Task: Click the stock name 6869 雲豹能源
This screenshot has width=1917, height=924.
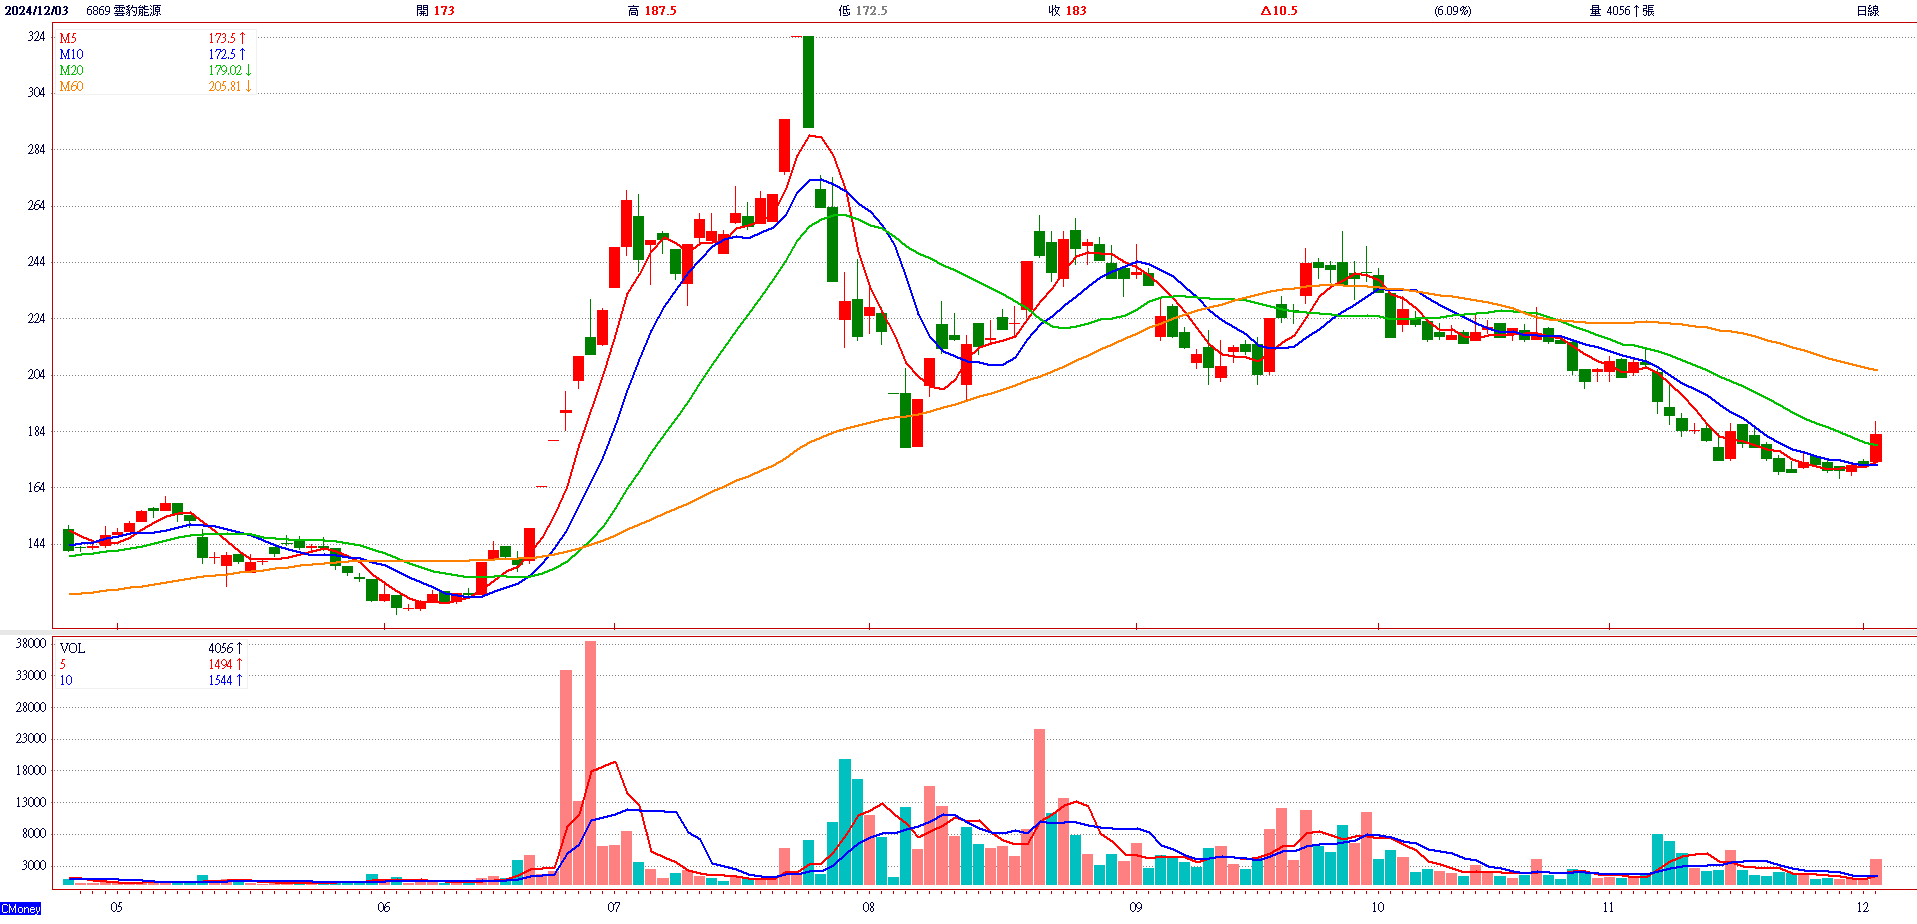Action: pyautogui.click(x=123, y=11)
